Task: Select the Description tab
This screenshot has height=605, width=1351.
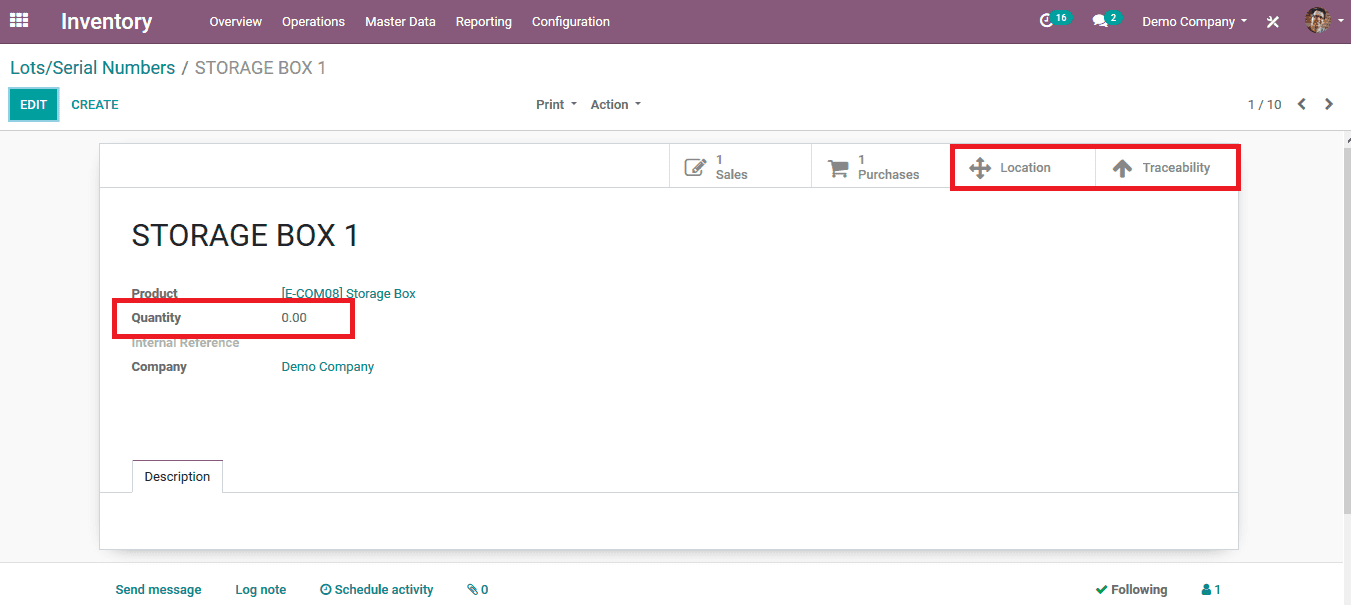Action: tap(177, 476)
